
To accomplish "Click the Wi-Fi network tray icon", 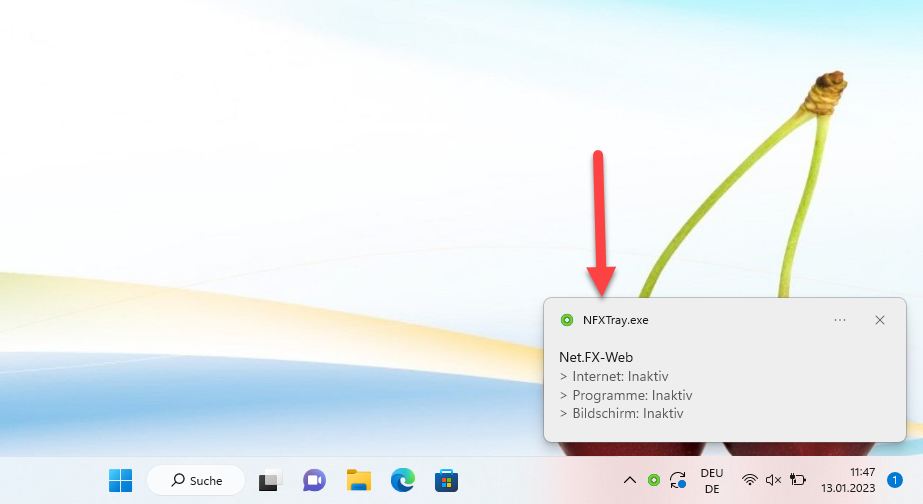I will (749, 480).
